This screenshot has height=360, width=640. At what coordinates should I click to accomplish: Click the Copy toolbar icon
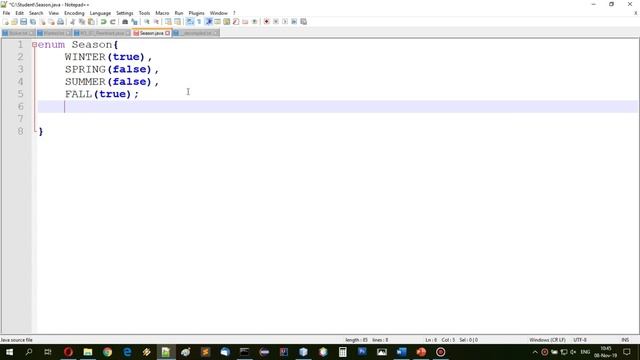click(x=82, y=22)
